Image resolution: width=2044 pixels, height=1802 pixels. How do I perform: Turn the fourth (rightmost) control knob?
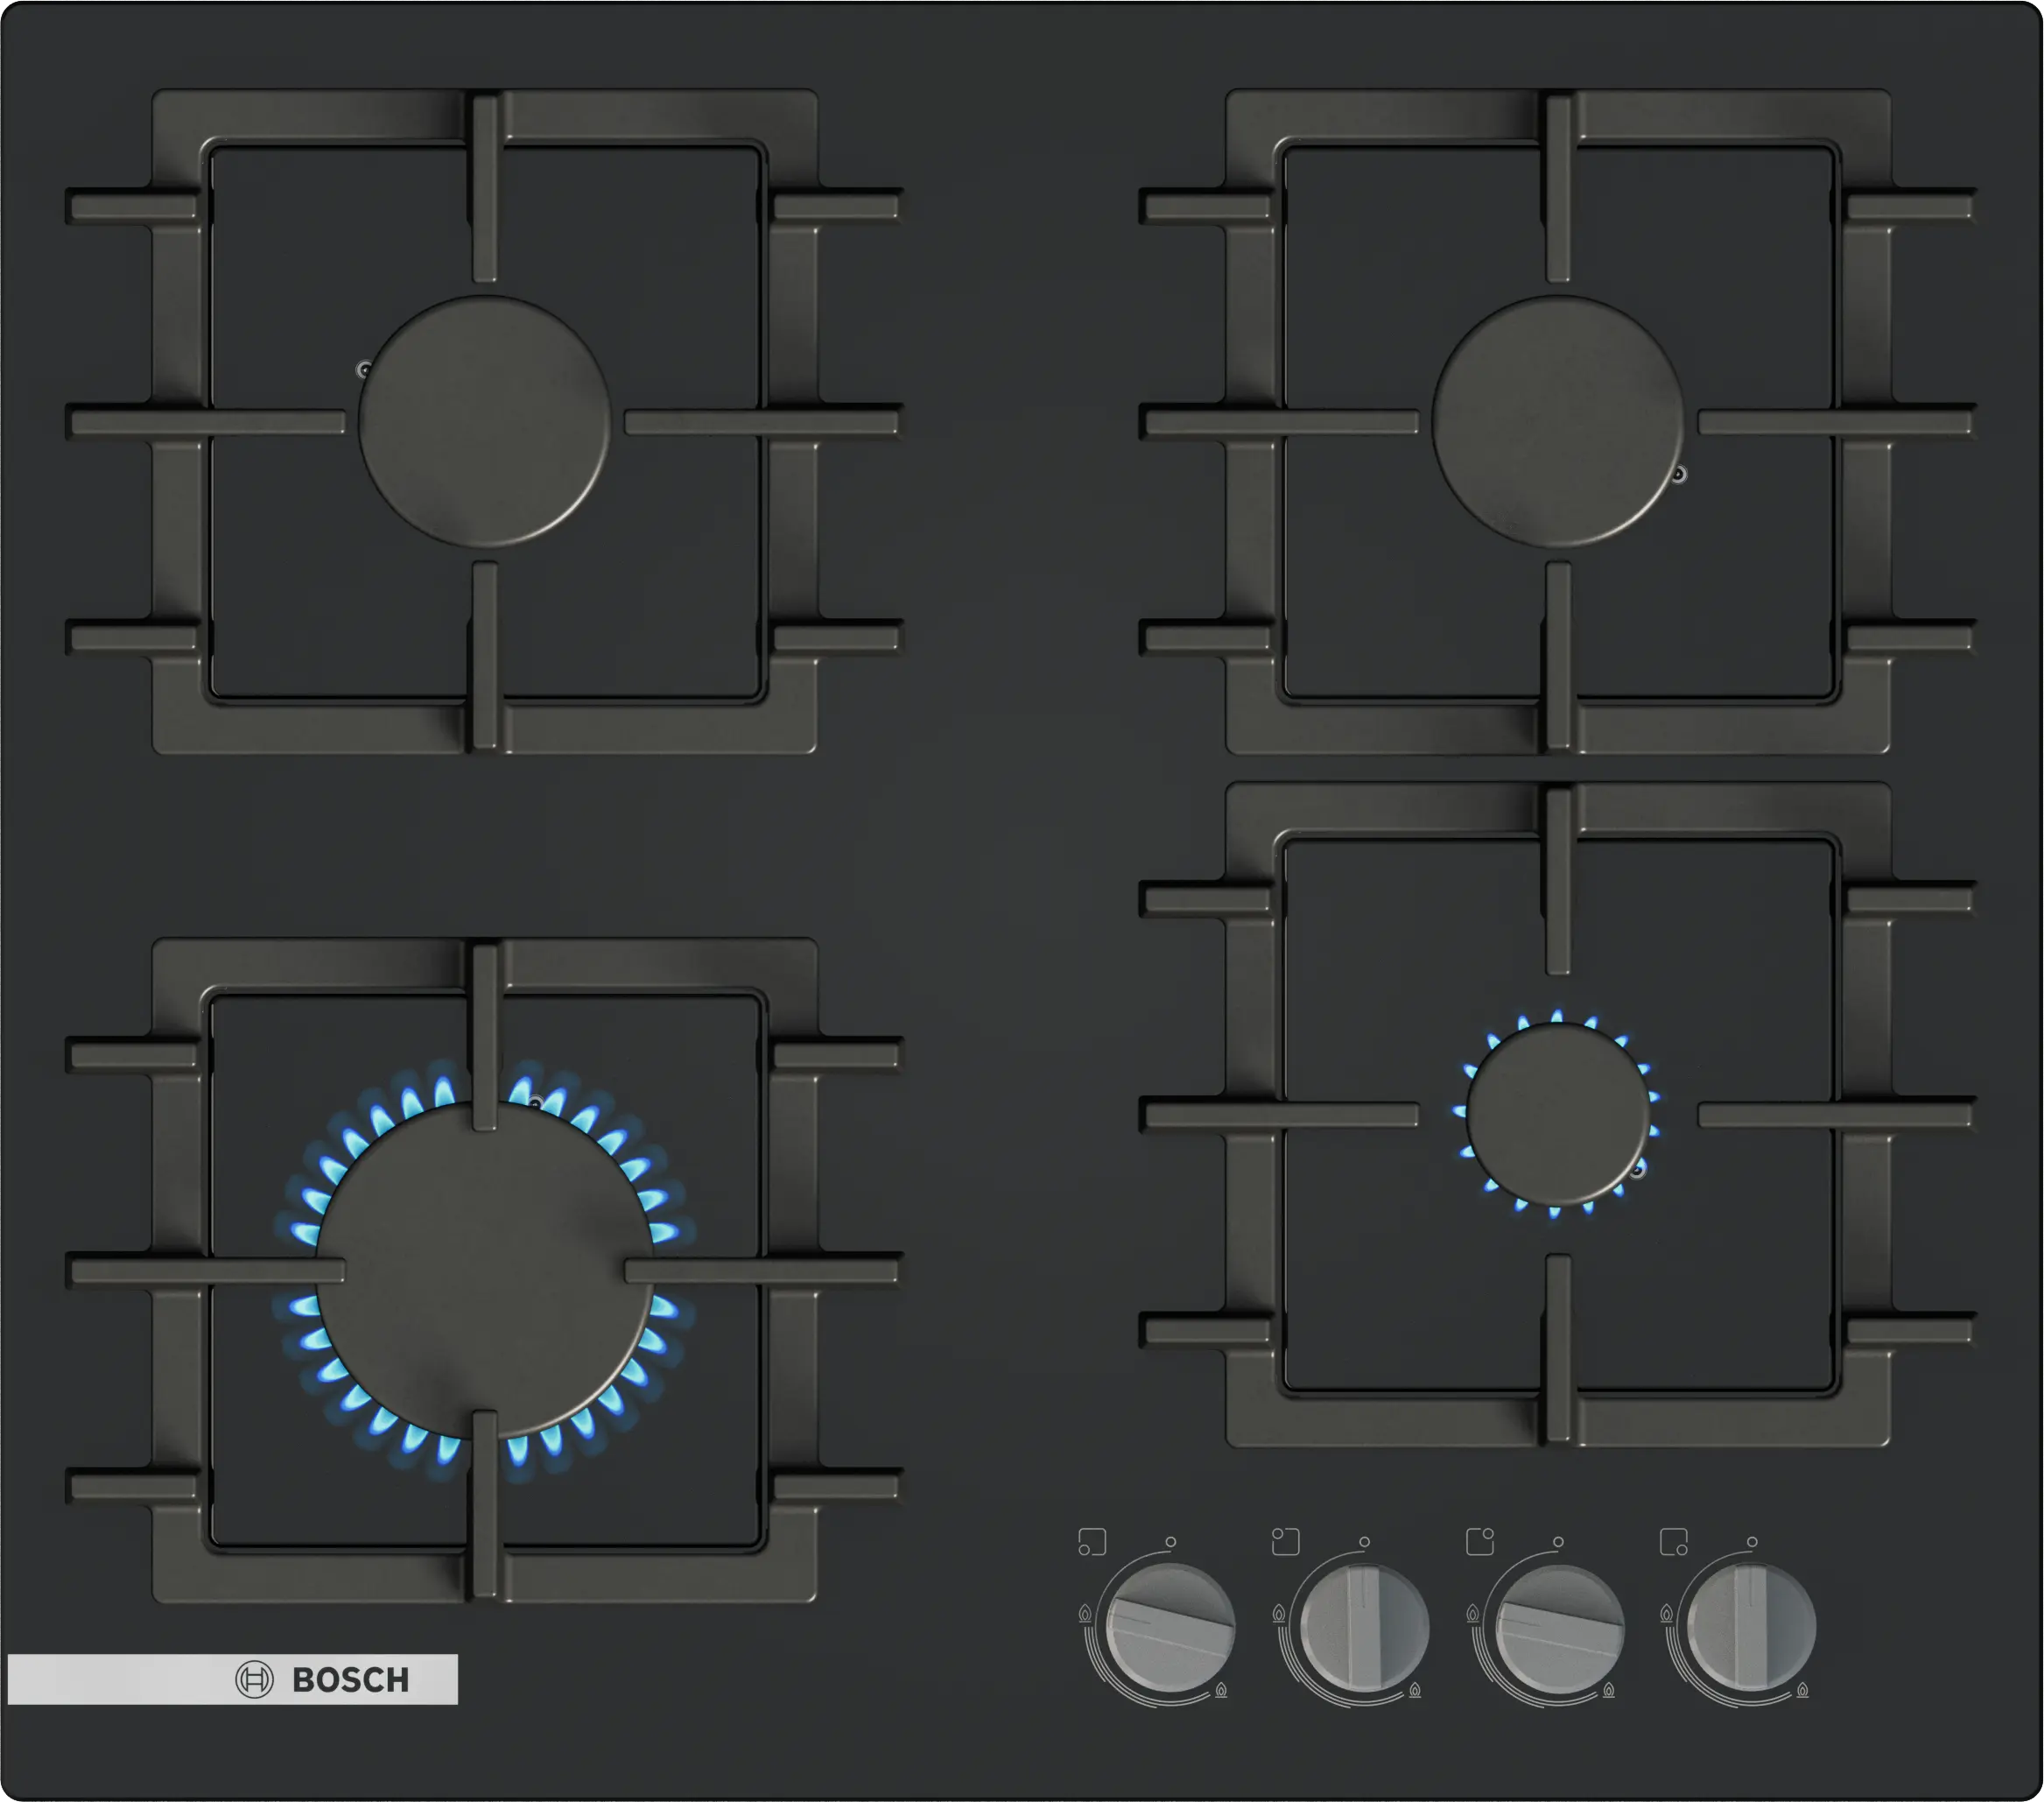point(1751,1628)
